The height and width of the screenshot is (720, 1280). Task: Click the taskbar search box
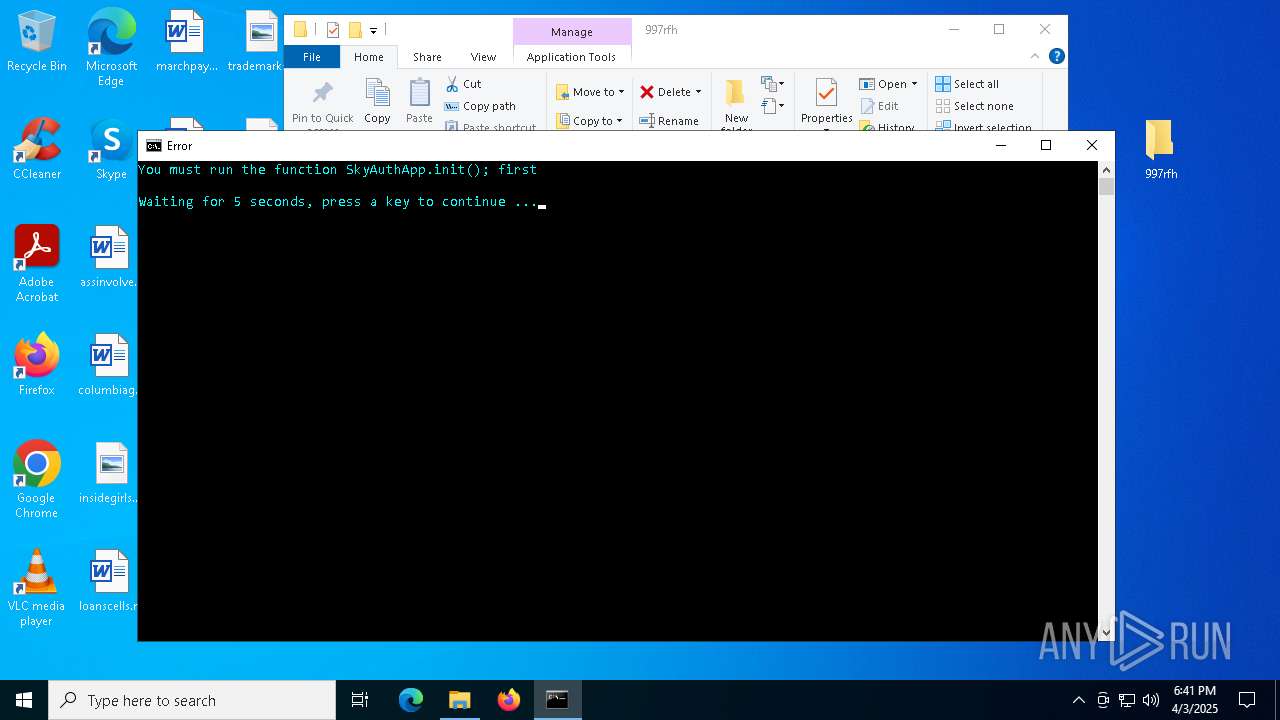tap(192, 700)
